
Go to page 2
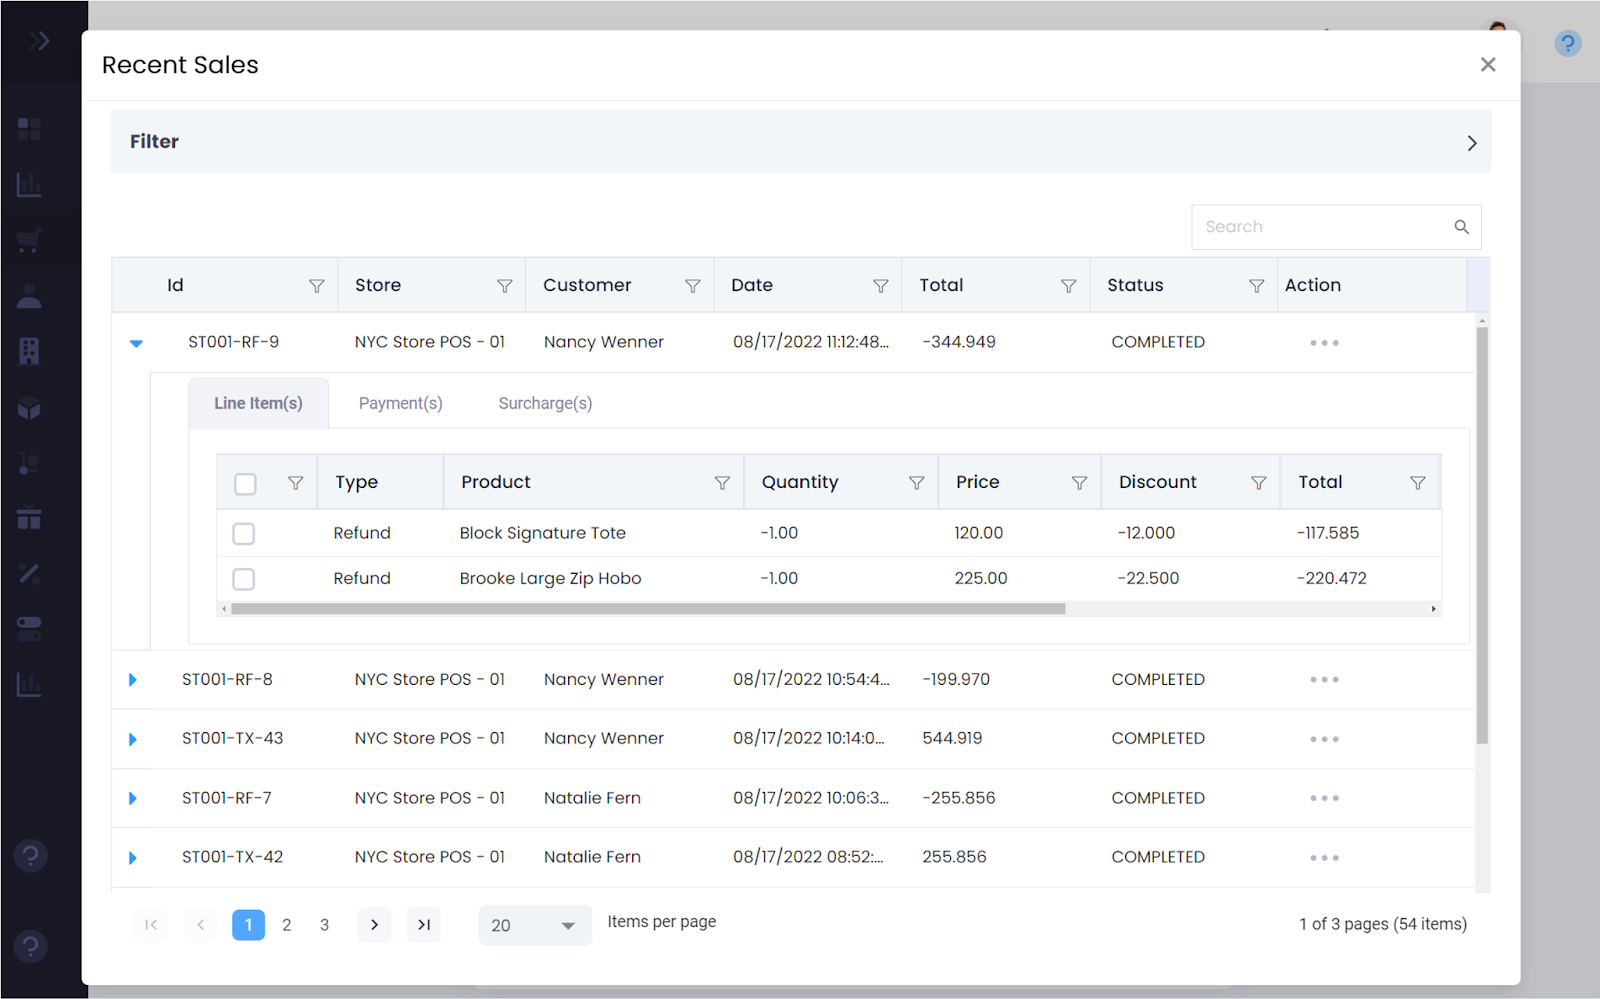[287, 925]
